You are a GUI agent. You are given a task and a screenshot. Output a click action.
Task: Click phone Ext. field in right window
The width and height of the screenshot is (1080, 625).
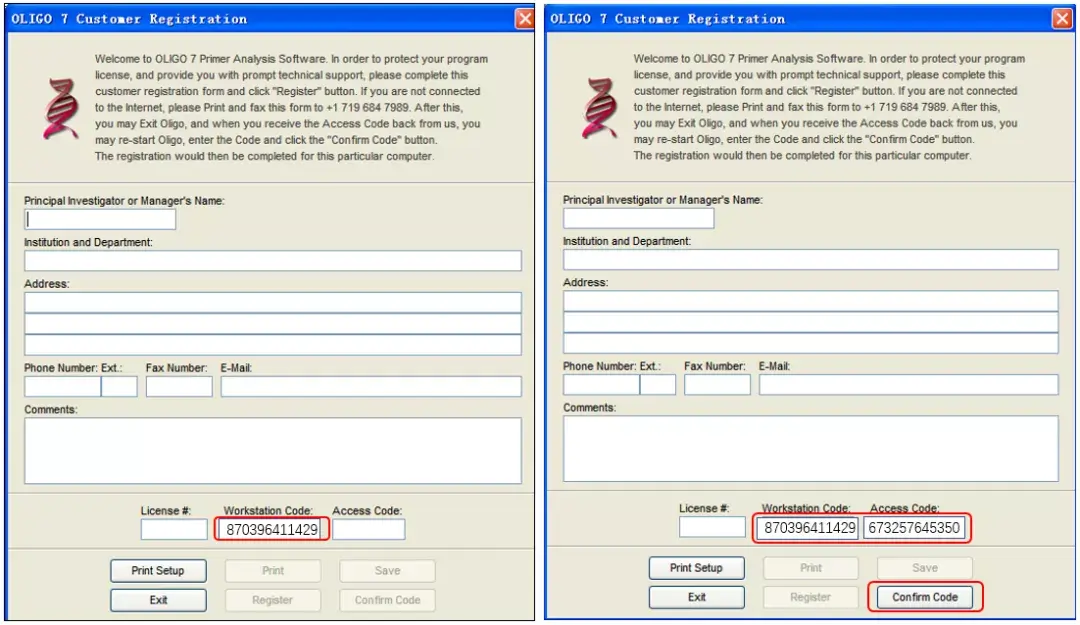click(x=658, y=385)
